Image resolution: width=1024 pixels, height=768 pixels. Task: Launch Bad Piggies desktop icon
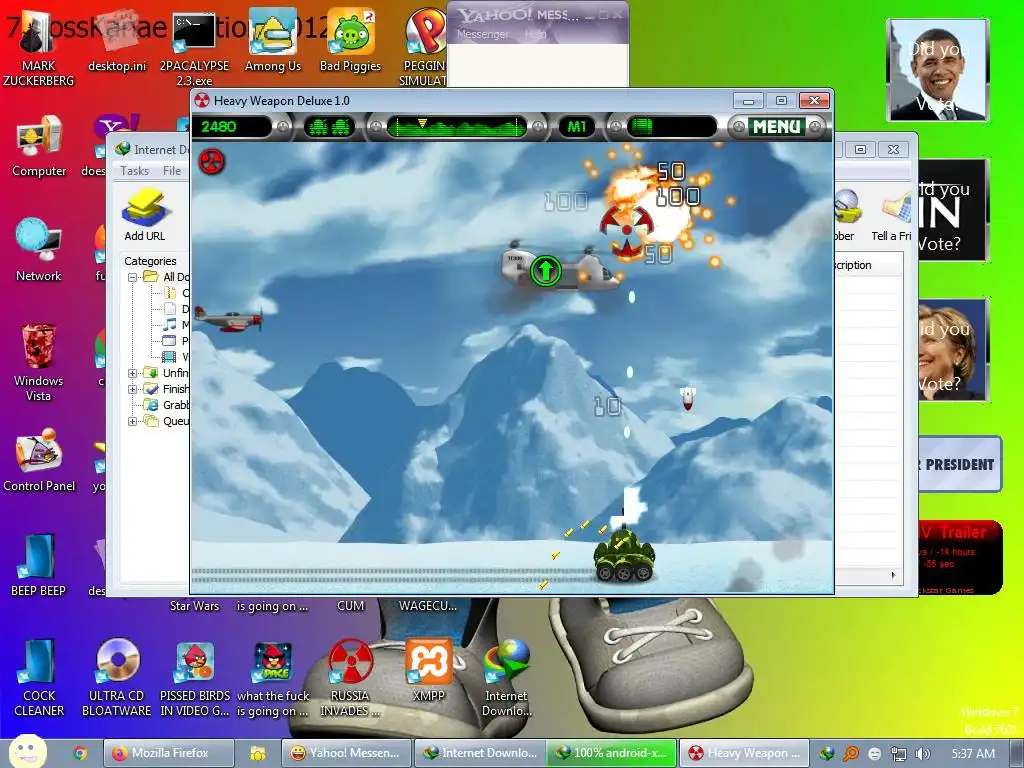pyautogui.click(x=350, y=39)
